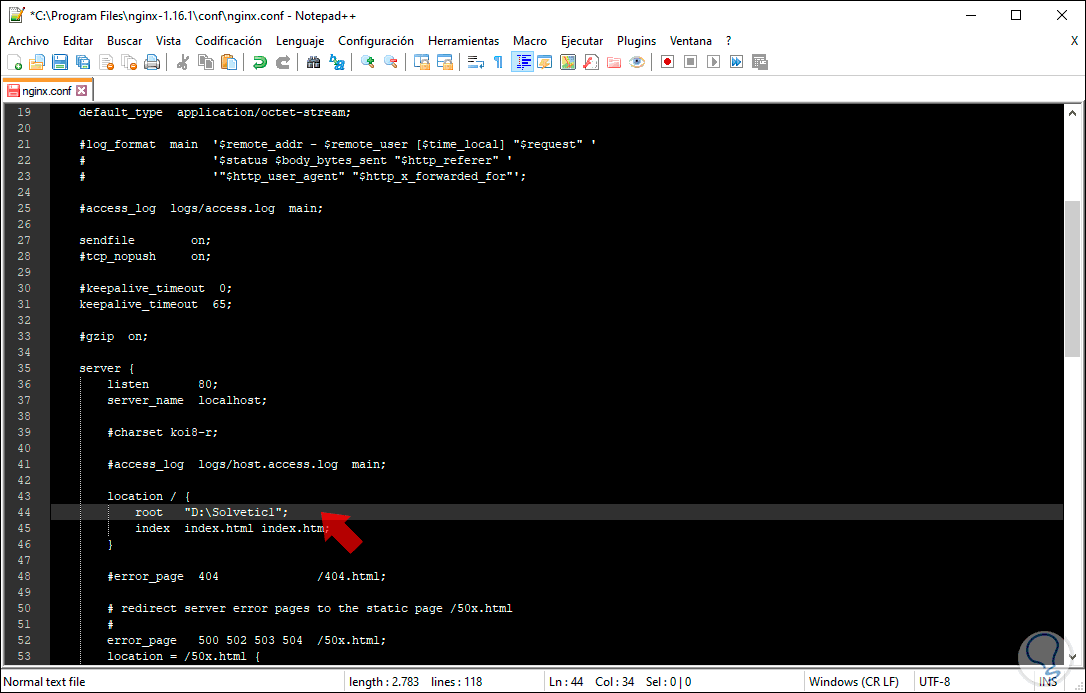Click the Open file folder icon
The image size is (1086, 693).
click(x=37, y=62)
